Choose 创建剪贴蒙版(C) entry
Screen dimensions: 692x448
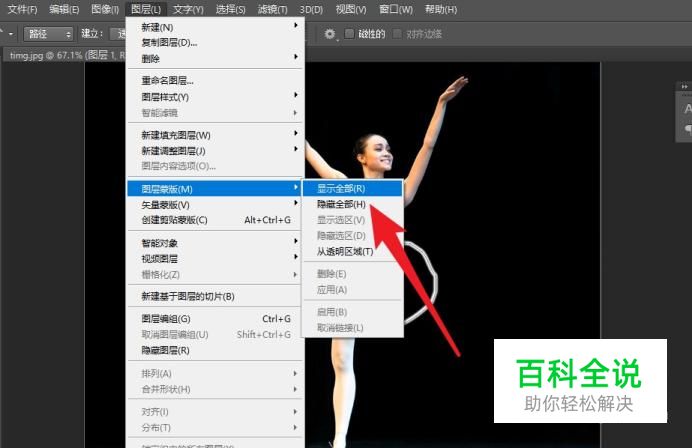(215, 220)
